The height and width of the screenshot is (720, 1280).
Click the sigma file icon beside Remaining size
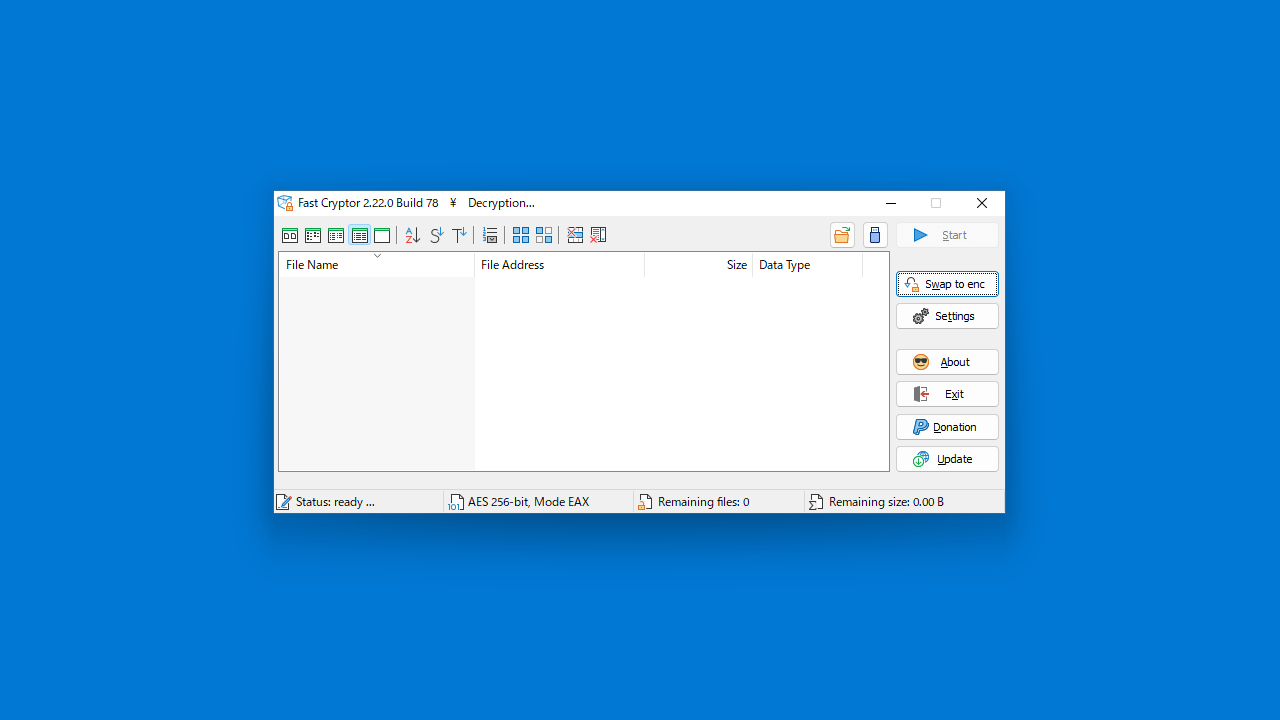tap(816, 502)
